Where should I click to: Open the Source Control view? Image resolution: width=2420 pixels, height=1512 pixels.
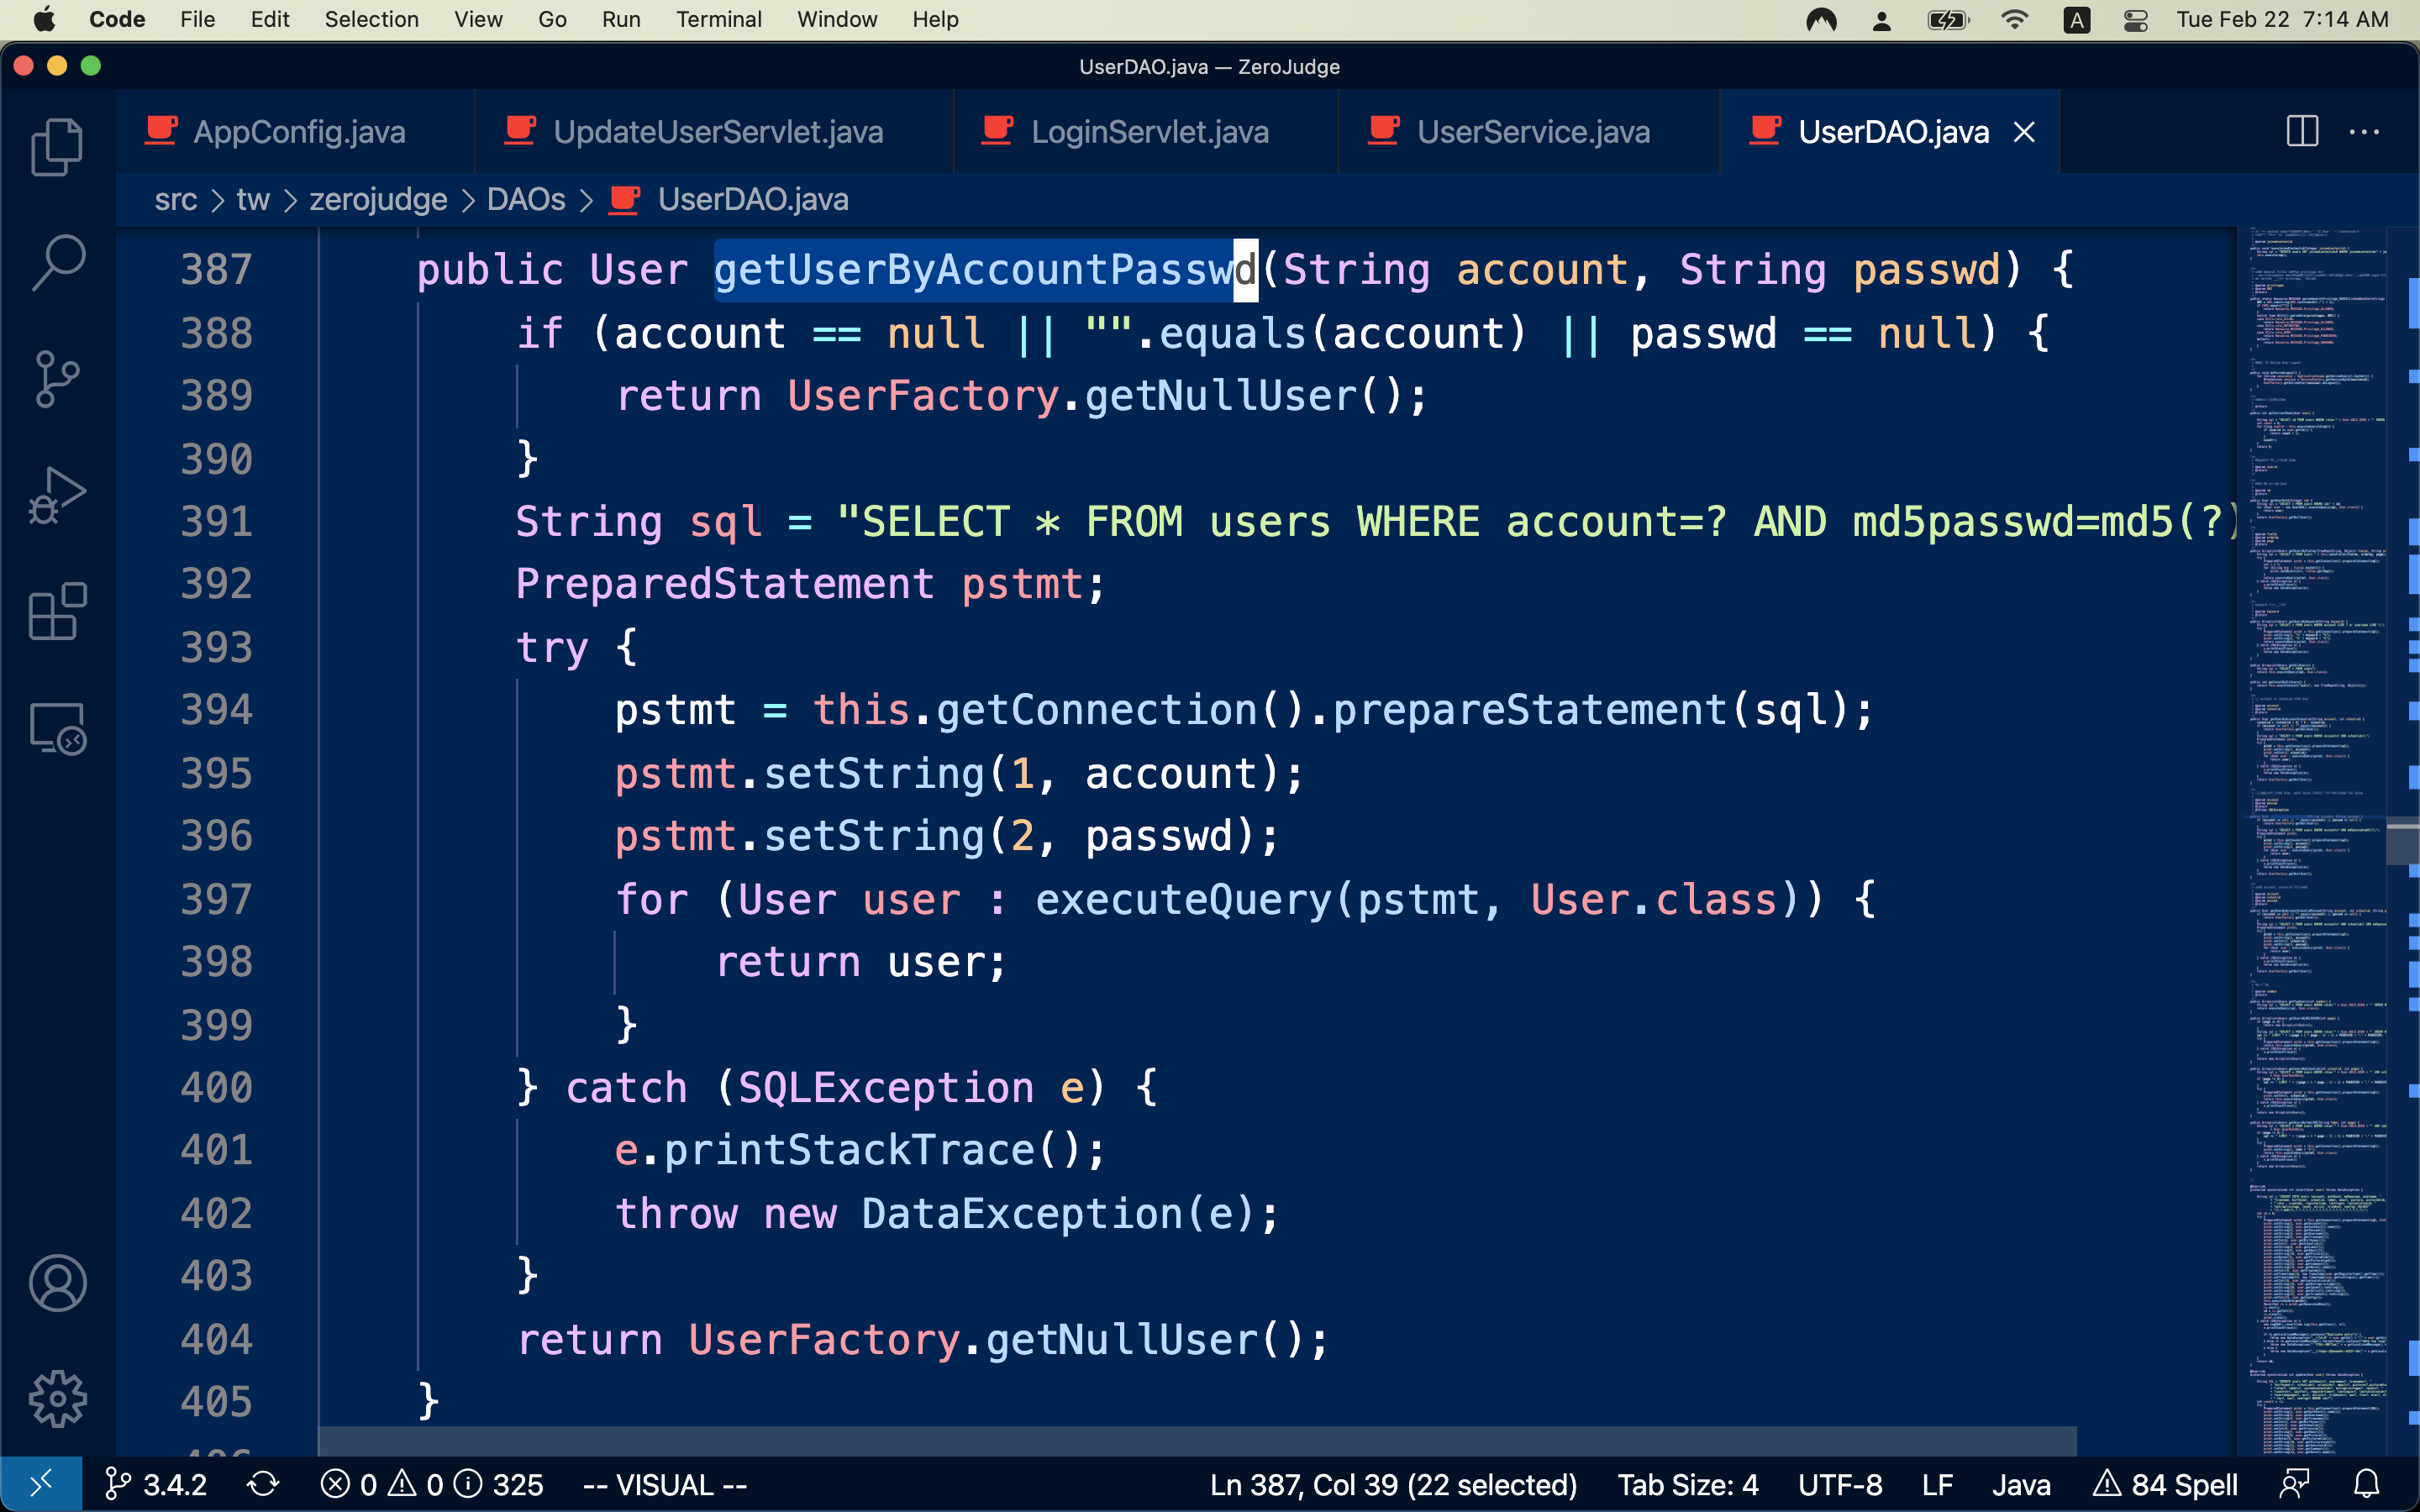(x=57, y=379)
